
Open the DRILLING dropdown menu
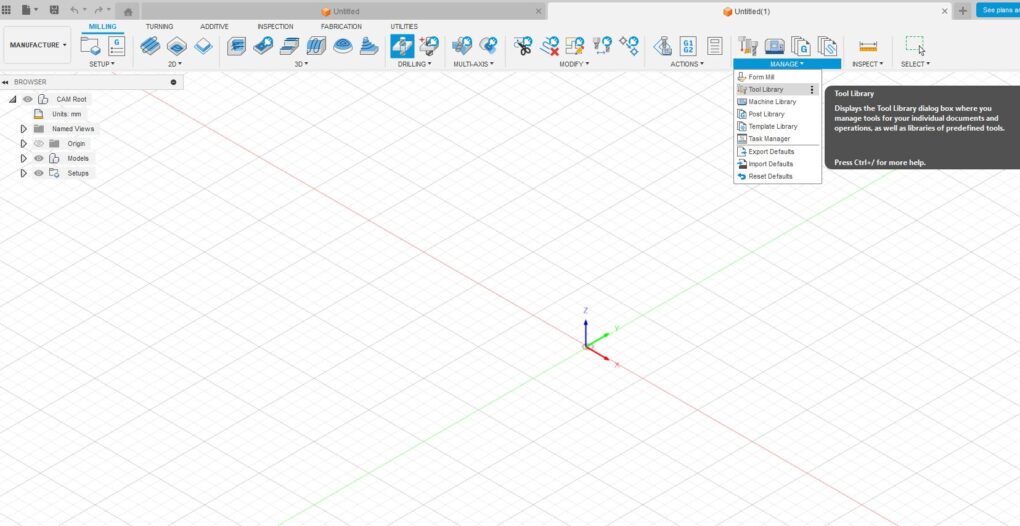pos(414,64)
